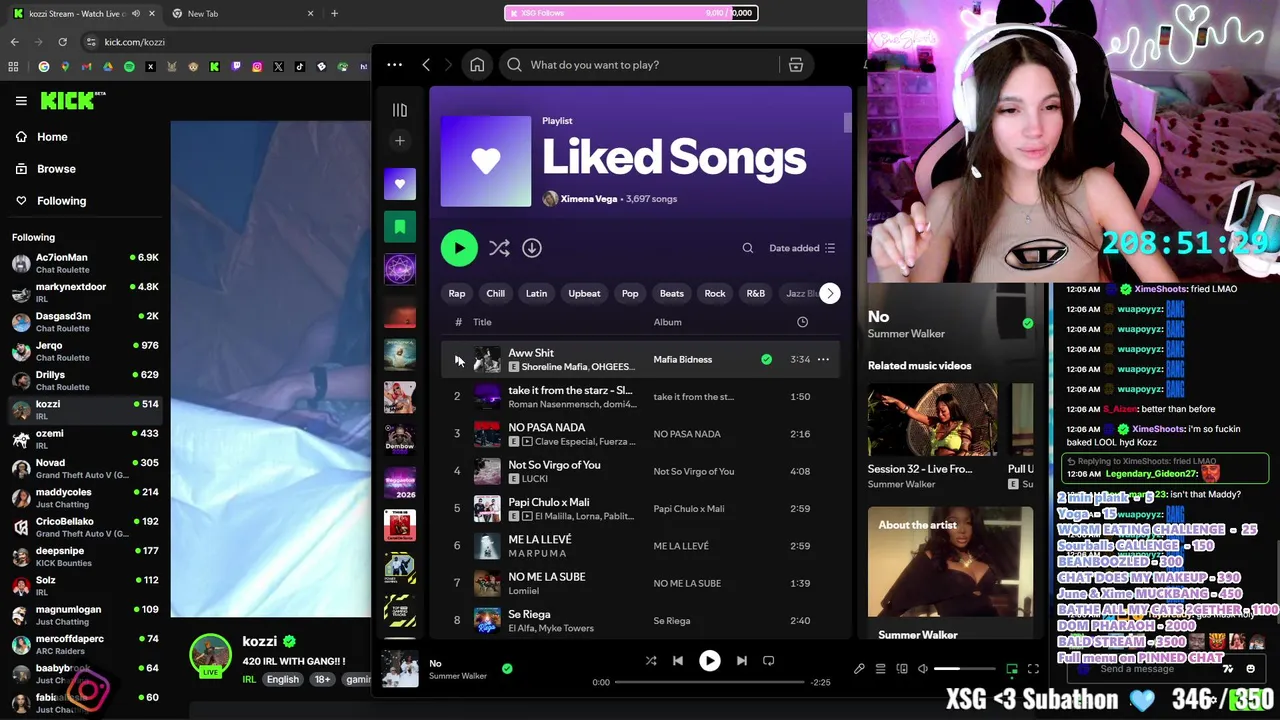Switch to New Tab browser tab

241,13
